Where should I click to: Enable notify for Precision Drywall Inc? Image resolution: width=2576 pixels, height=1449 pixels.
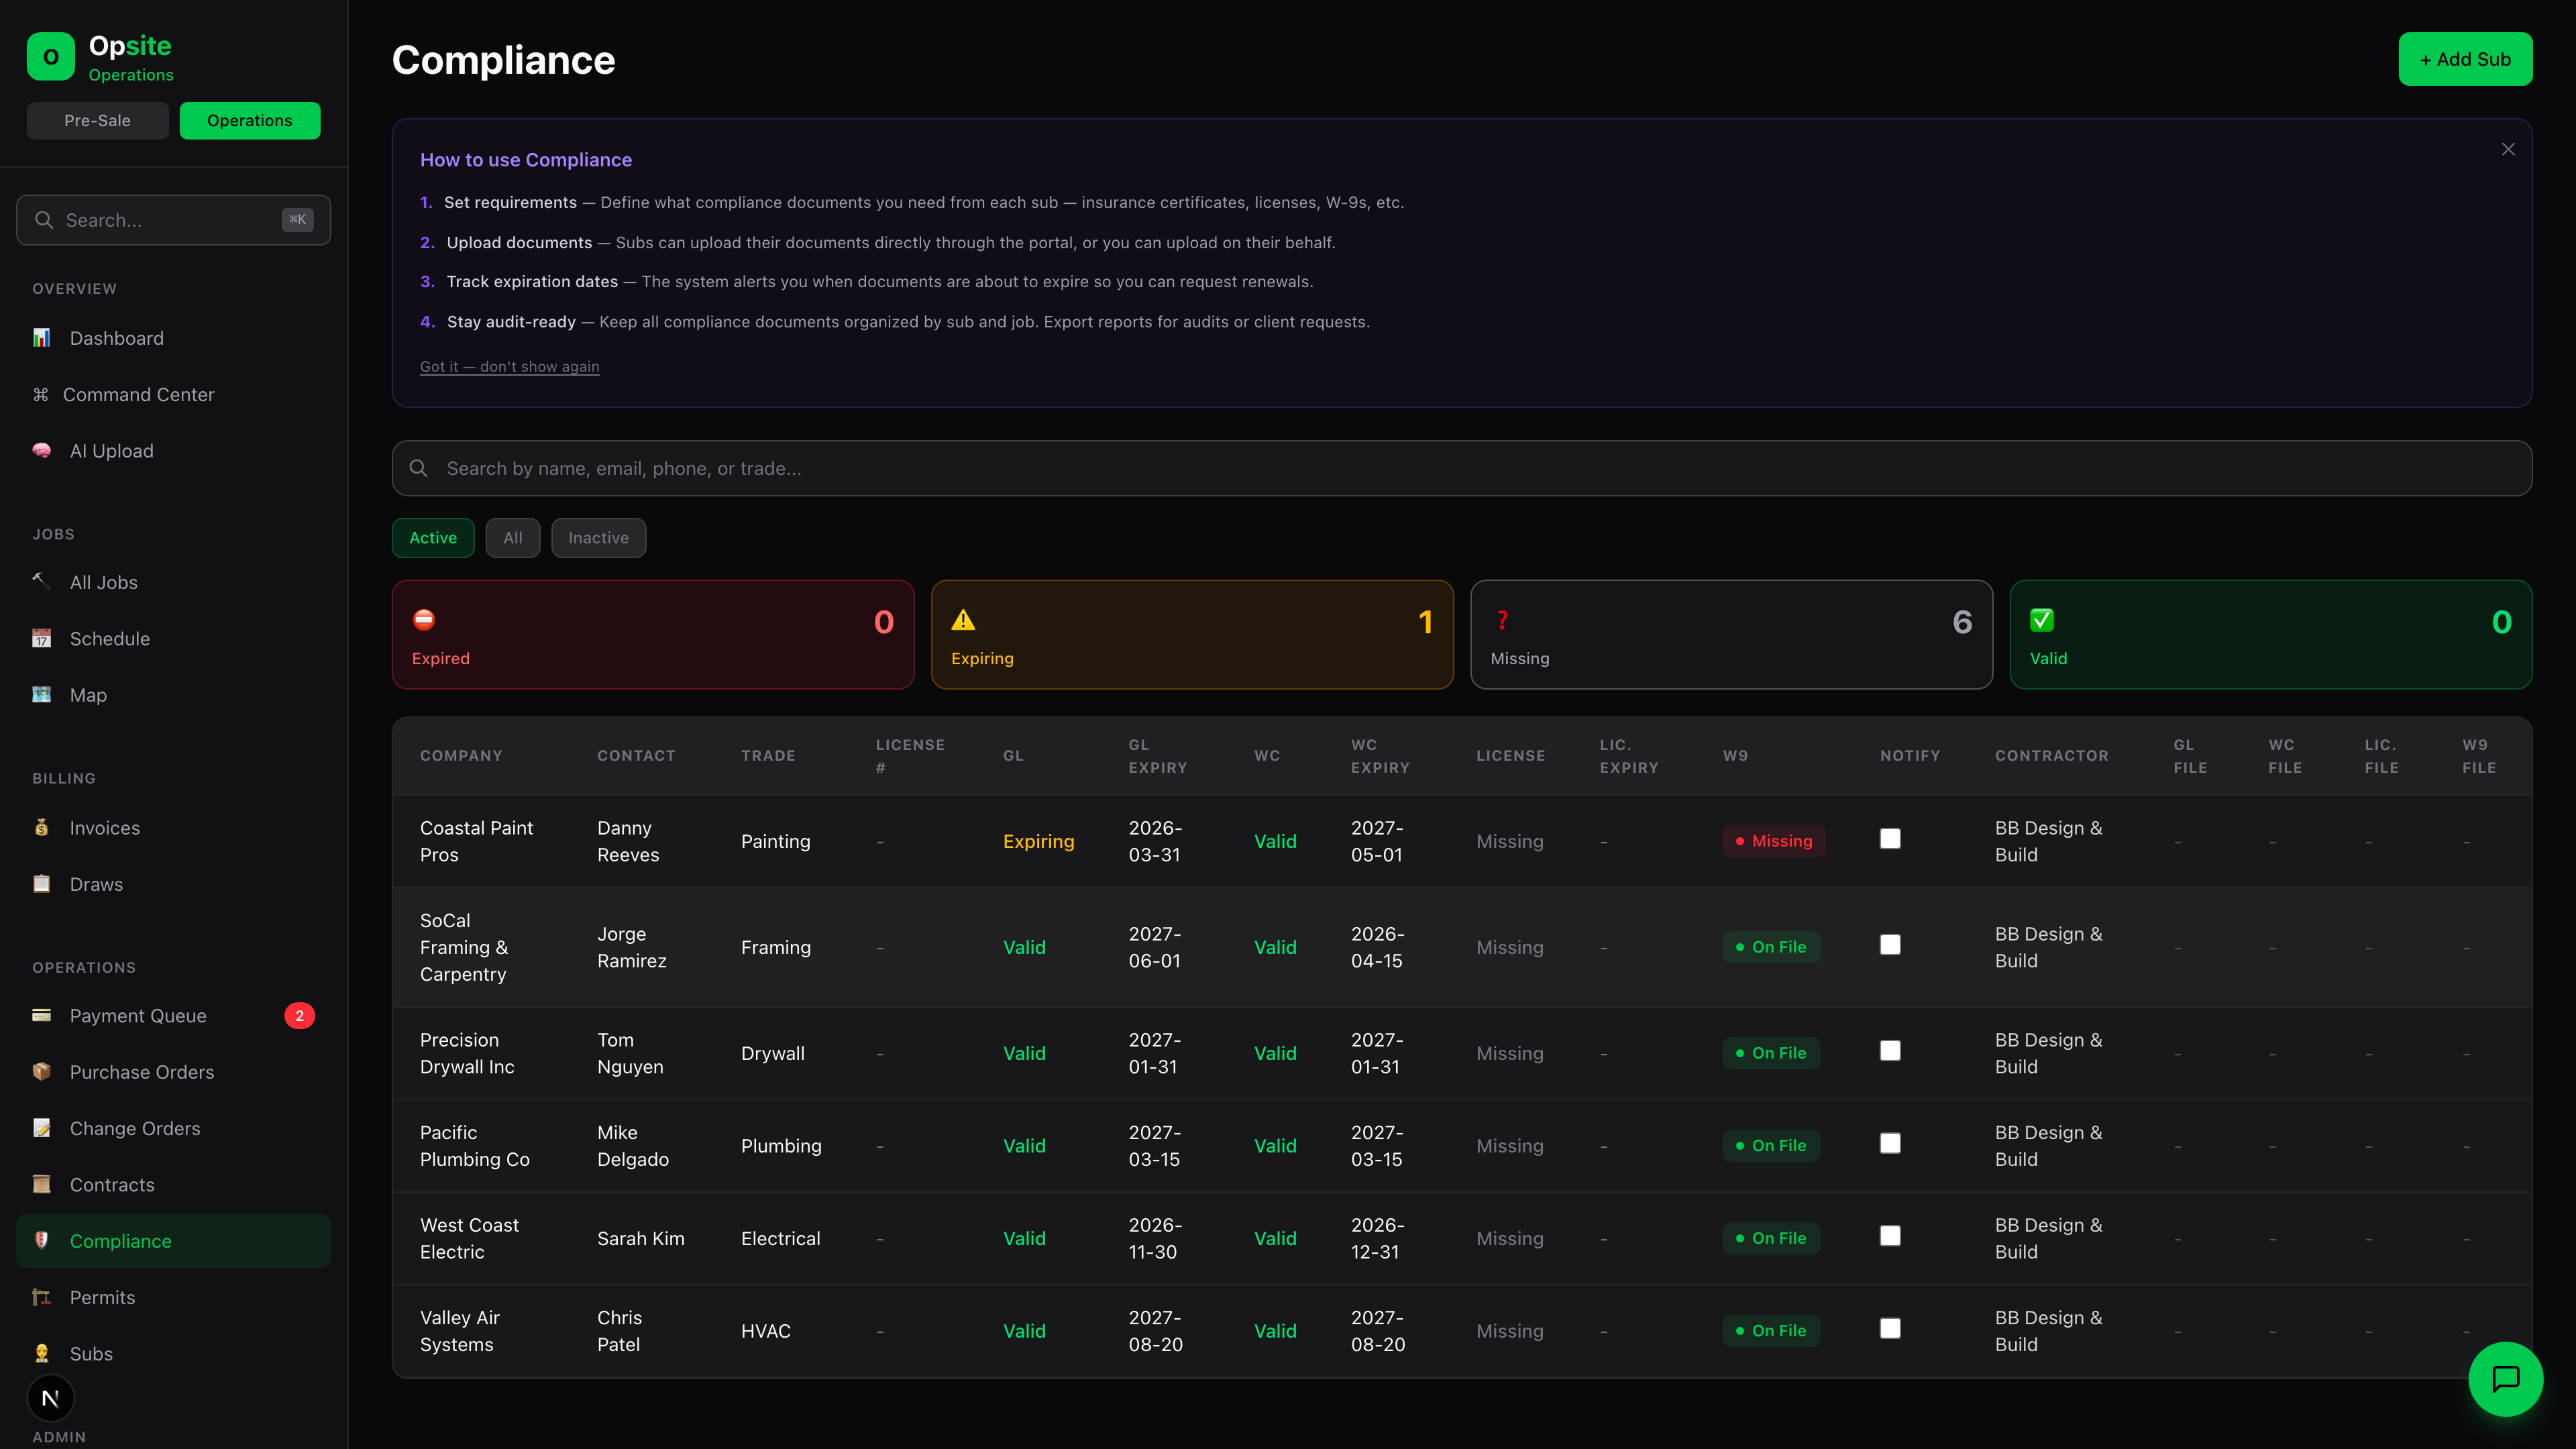click(1890, 1051)
